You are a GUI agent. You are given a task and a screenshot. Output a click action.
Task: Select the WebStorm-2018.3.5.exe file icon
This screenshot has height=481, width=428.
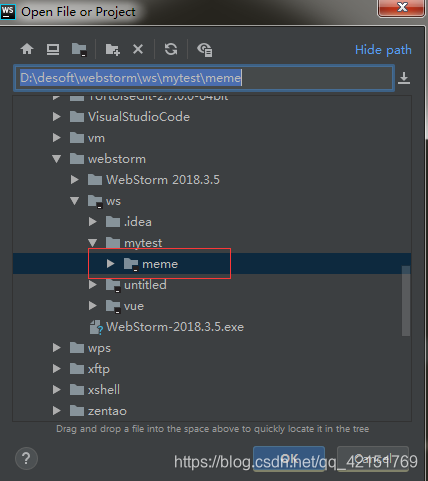pos(96,327)
